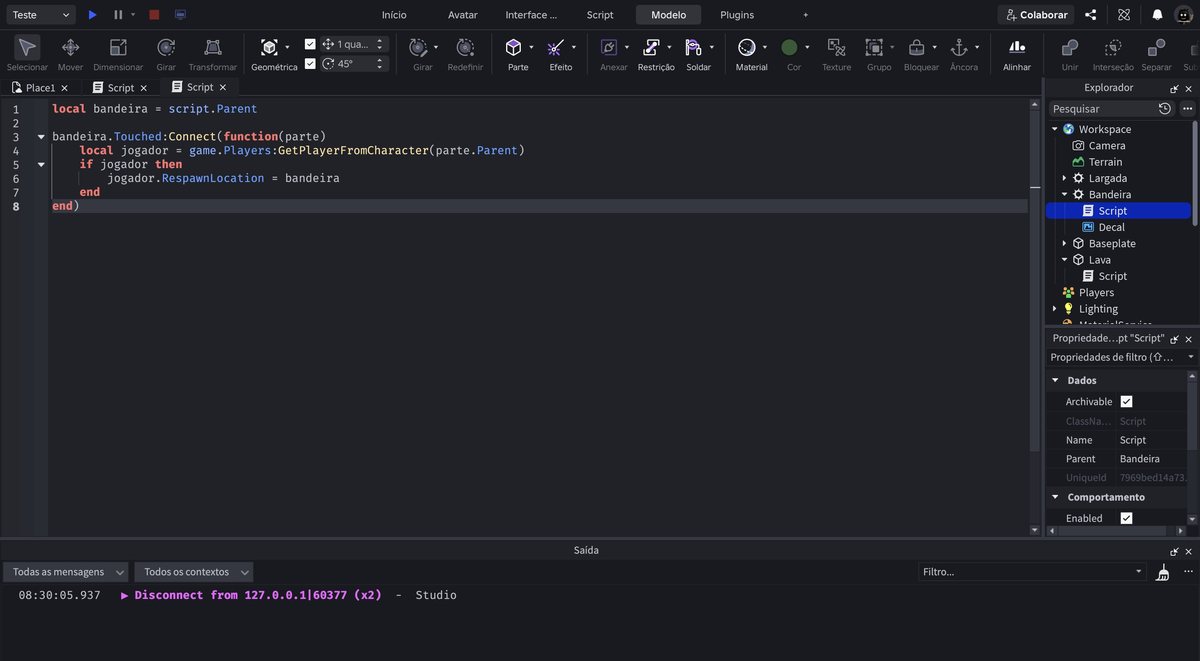The image size is (1200, 661).
Task: Switch to the Place1 document tab
Action: (41, 88)
